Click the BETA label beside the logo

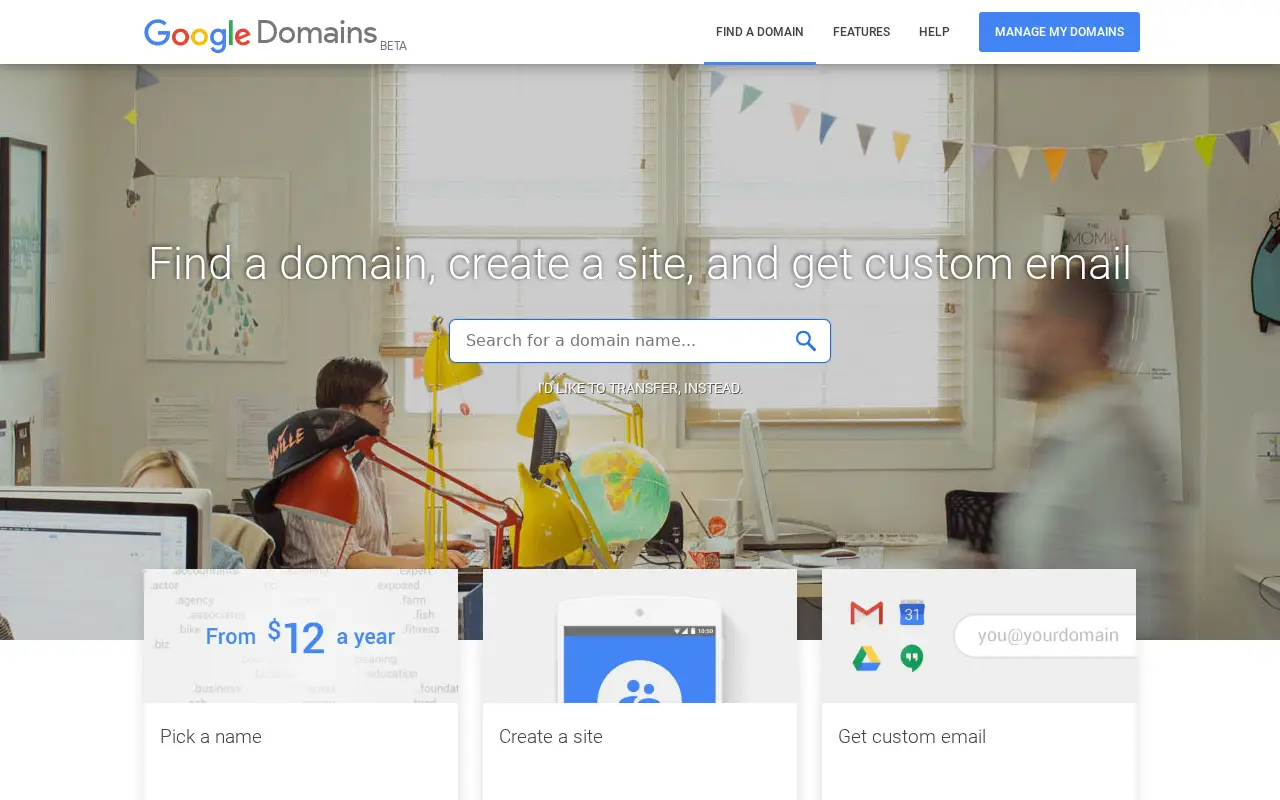coord(393,46)
